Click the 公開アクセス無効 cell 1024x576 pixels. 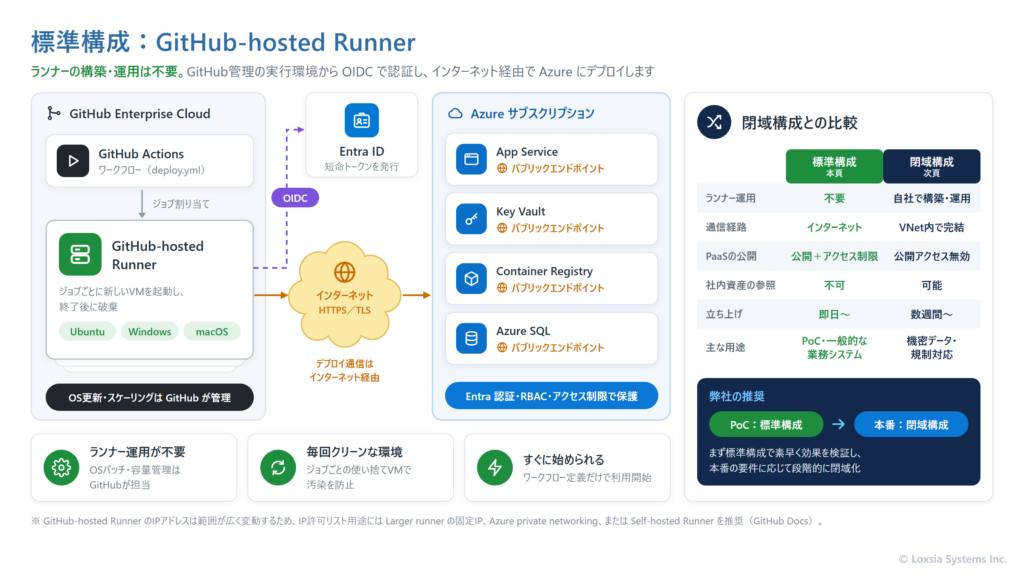tap(931, 256)
